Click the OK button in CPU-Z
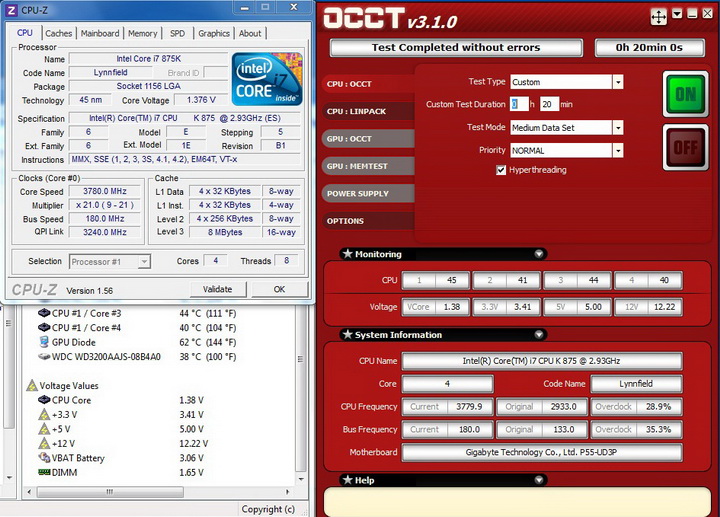720x517 pixels. (x=279, y=289)
